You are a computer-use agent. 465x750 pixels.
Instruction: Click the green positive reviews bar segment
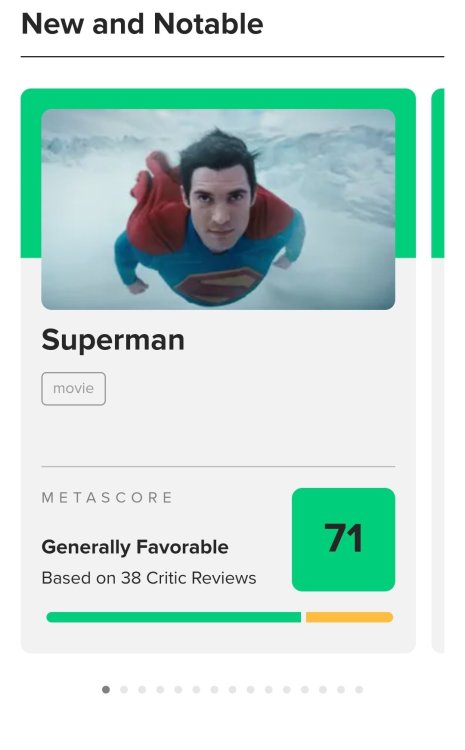[x=174, y=617]
